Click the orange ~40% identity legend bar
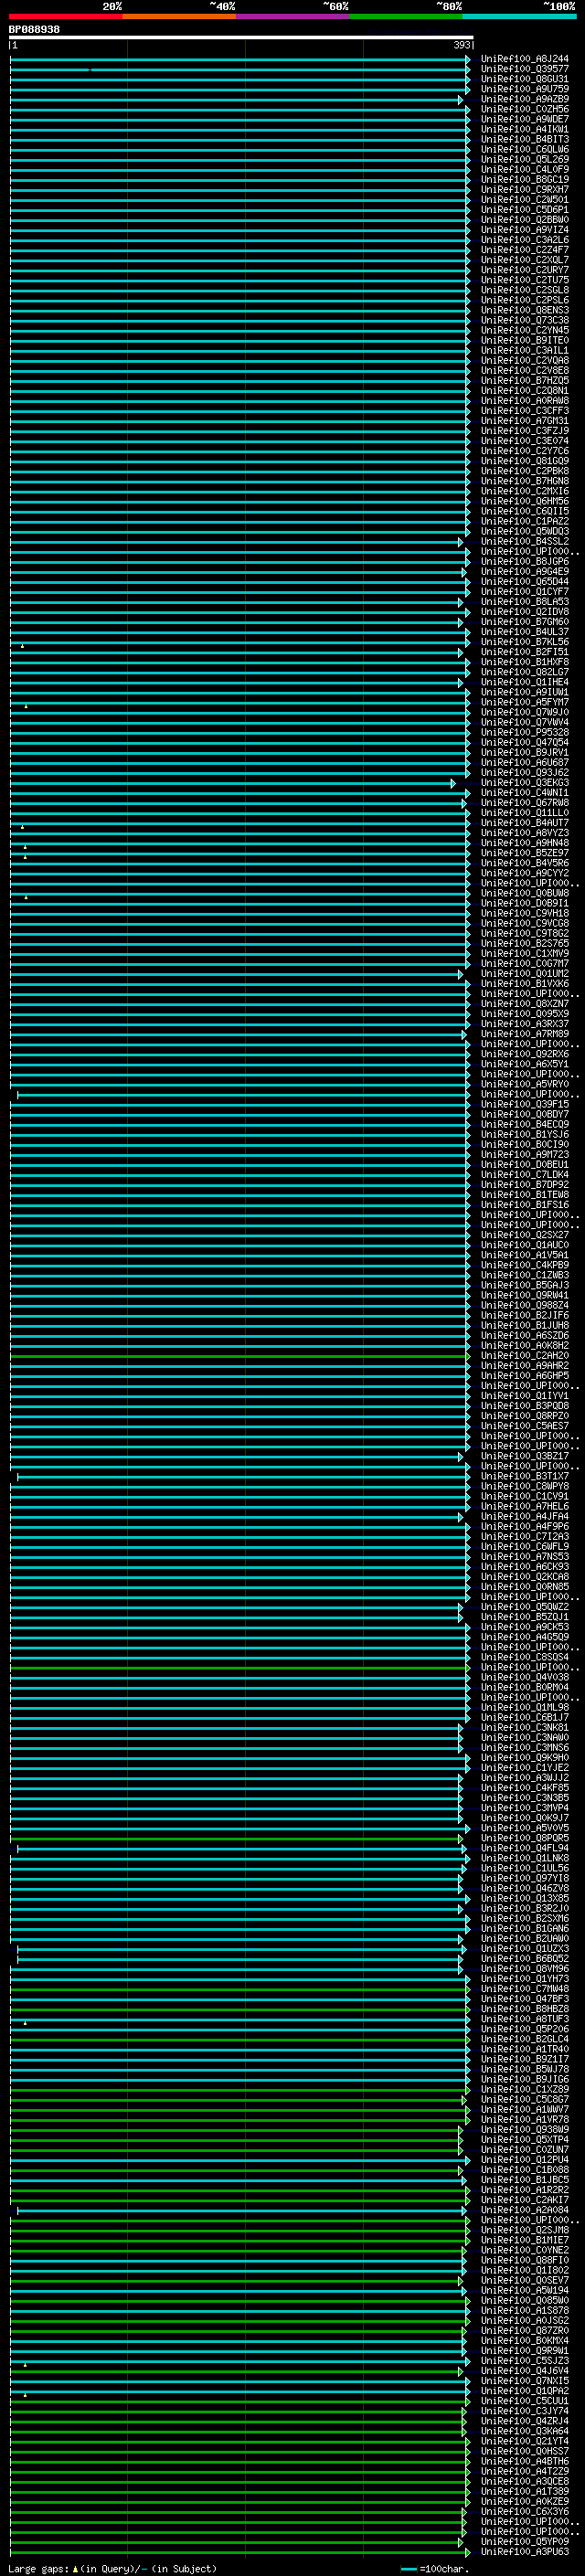585x2576 pixels. (179, 16)
